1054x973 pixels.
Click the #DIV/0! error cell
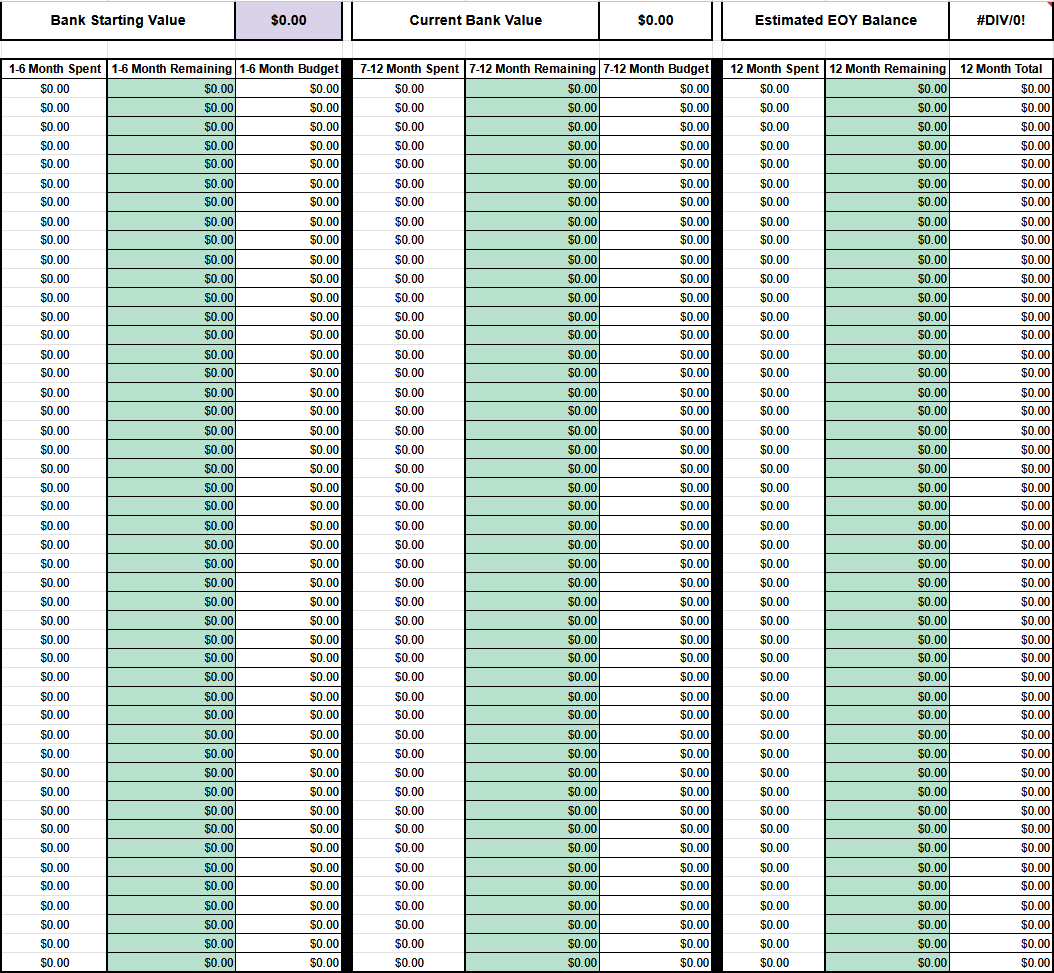point(1001,20)
